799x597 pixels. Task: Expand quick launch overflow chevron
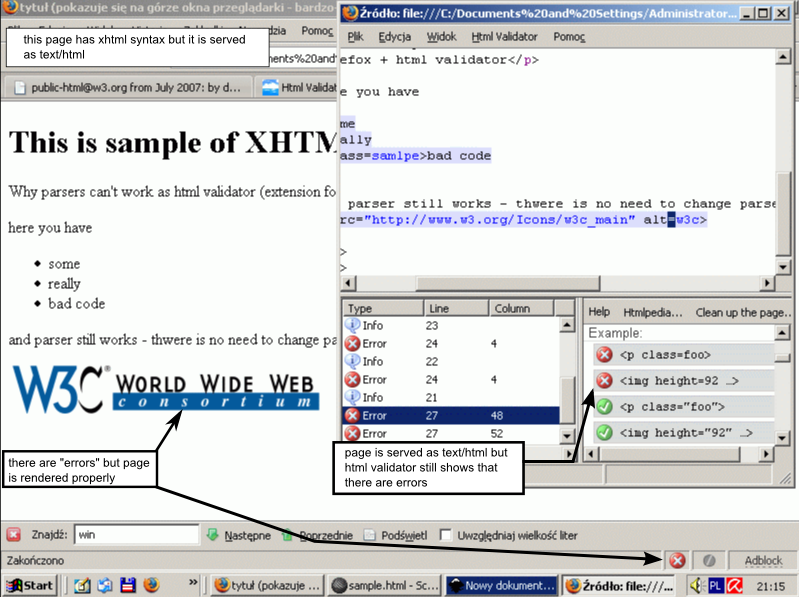click(x=193, y=582)
